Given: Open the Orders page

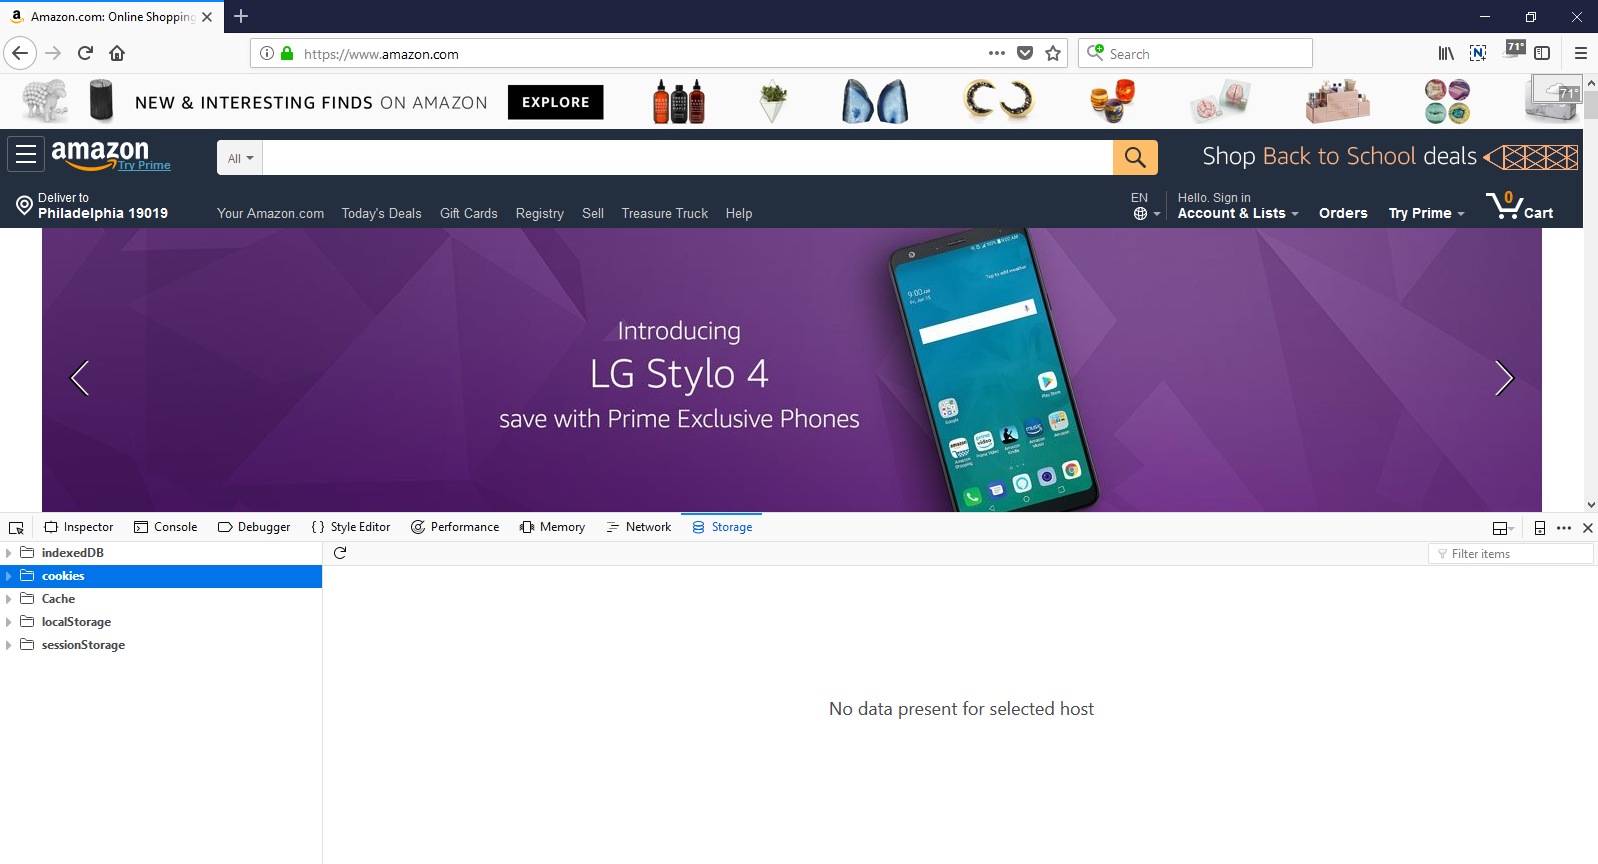Looking at the screenshot, I should pyautogui.click(x=1343, y=213).
